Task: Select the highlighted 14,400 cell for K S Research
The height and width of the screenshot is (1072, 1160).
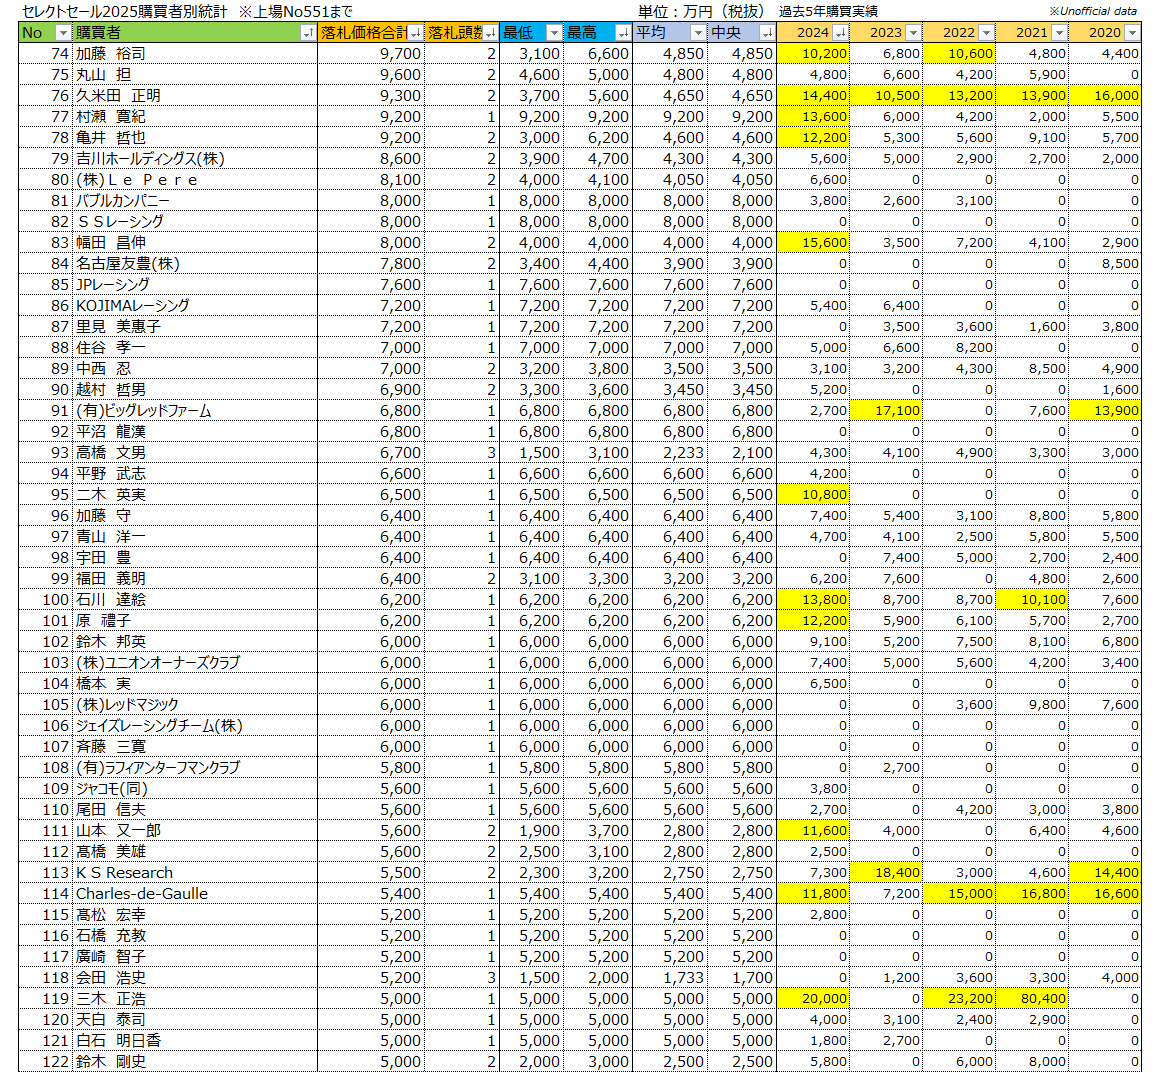Action: coord(1105,873)
